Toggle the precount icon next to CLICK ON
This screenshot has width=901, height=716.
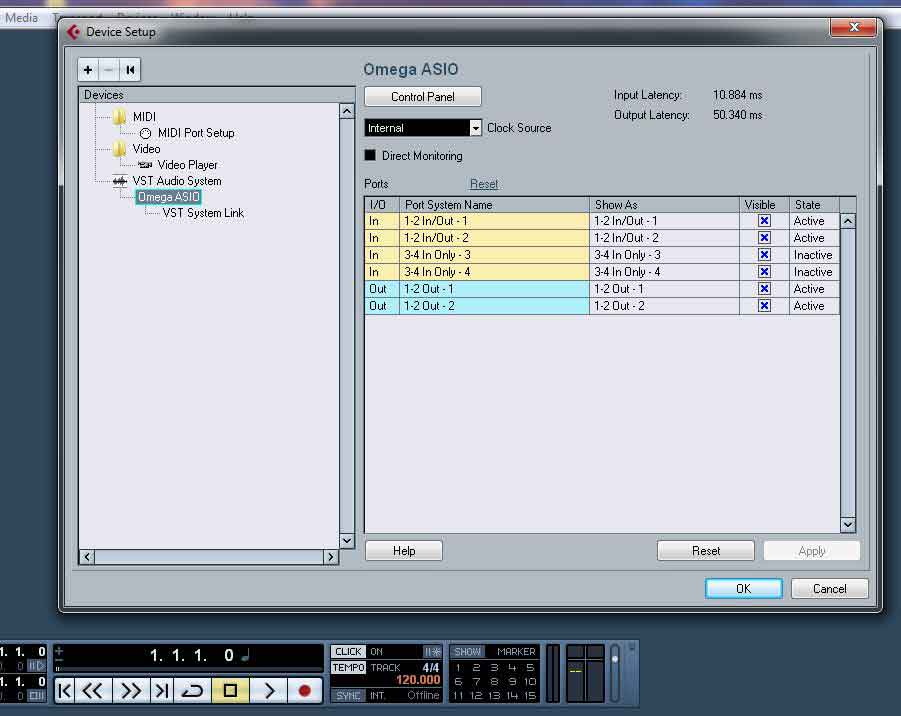[432, 652]
